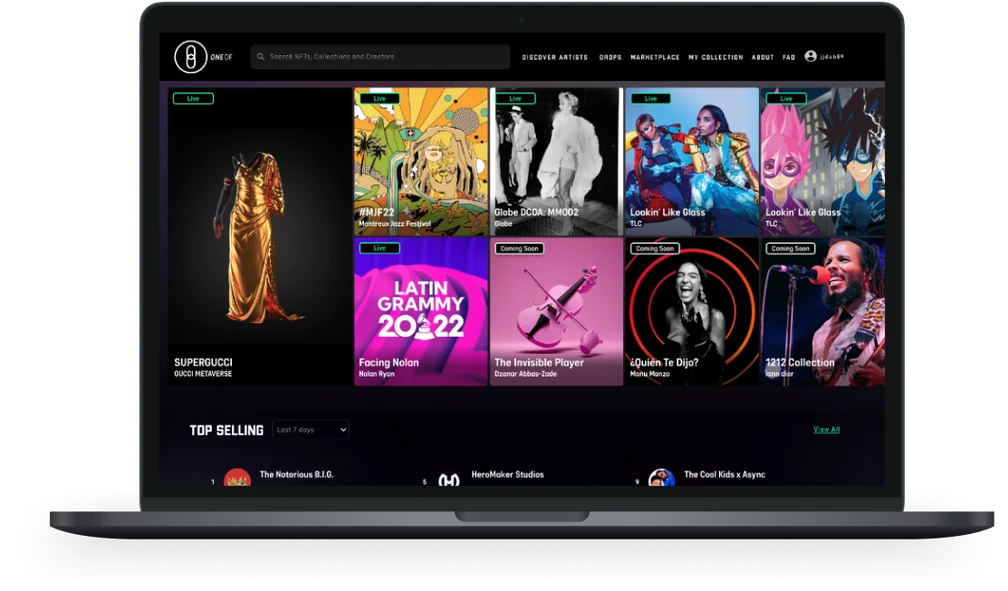Click the About nav link

(762, 57)
